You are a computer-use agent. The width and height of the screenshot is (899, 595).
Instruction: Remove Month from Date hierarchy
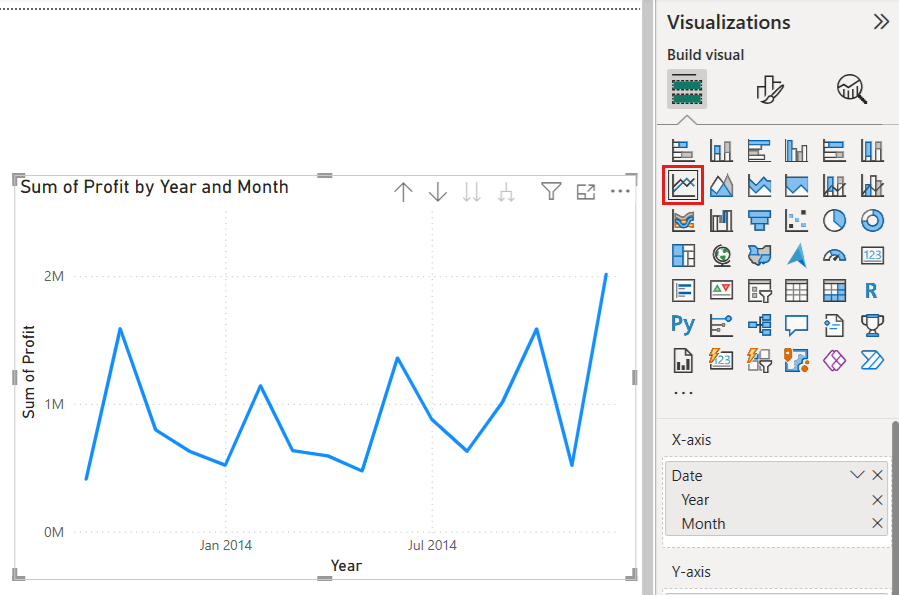877,523
